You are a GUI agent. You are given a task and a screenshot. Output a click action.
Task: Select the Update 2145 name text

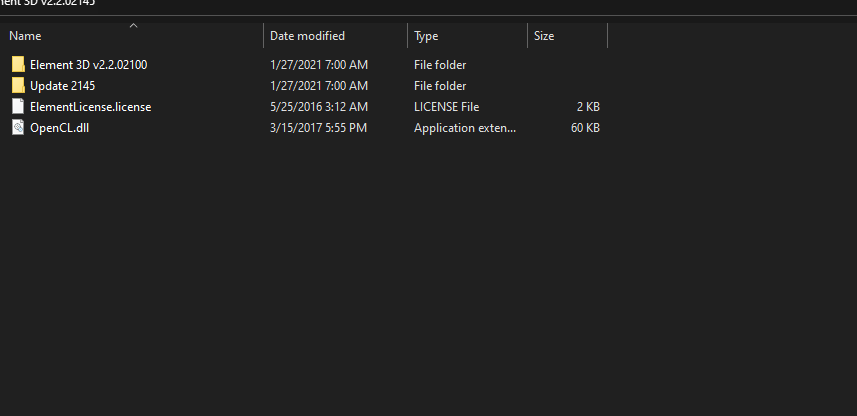point(62,86)
